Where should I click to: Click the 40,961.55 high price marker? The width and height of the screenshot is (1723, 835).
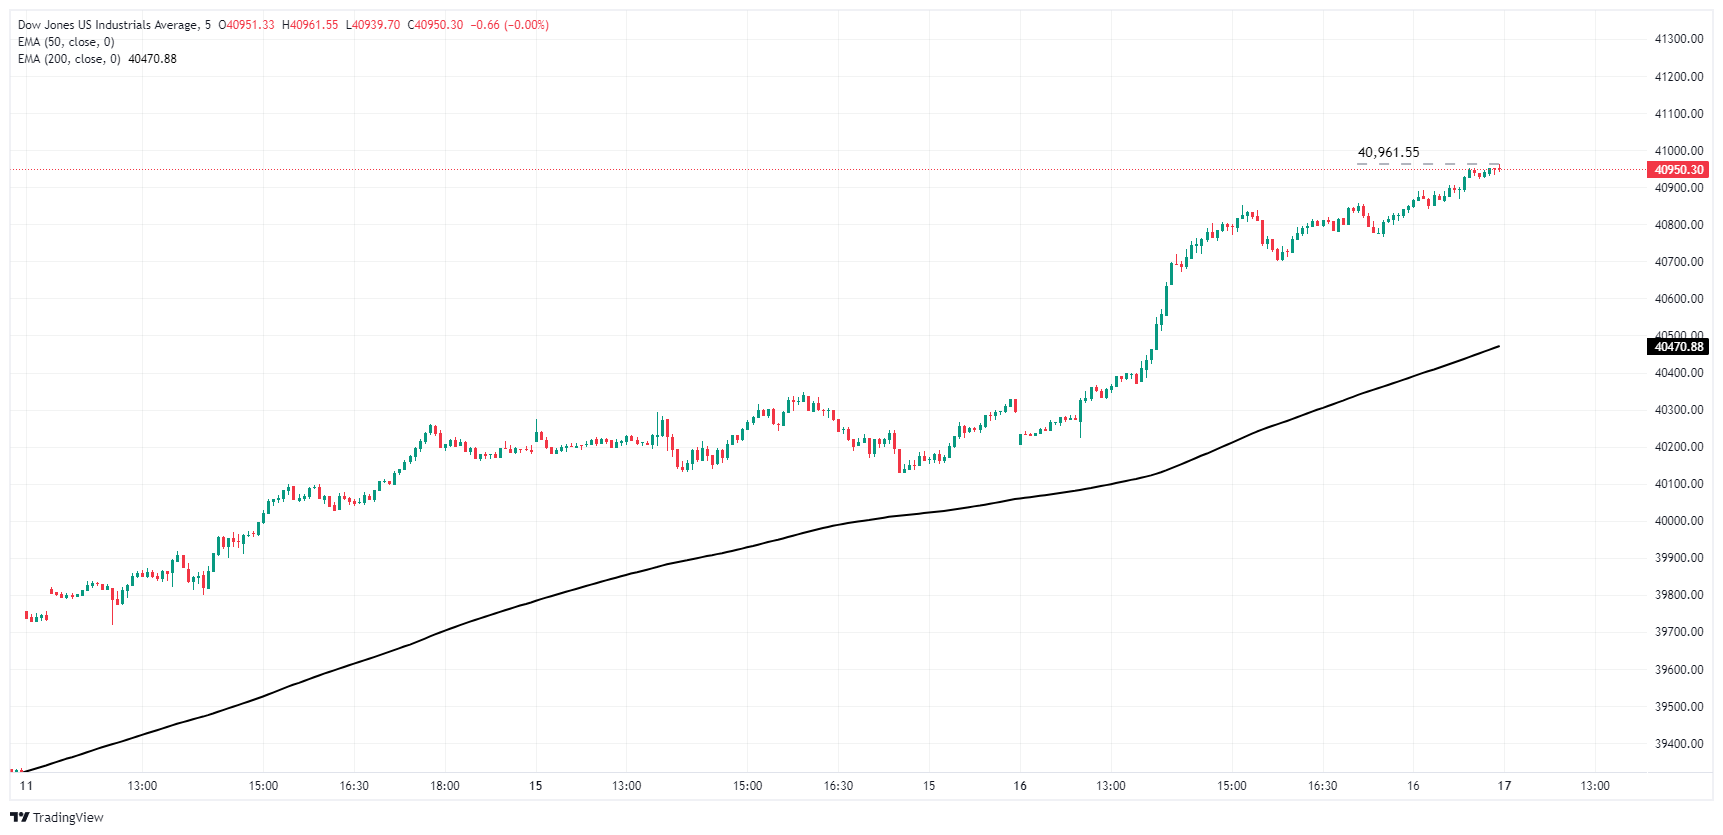[x=1388, y=153]
